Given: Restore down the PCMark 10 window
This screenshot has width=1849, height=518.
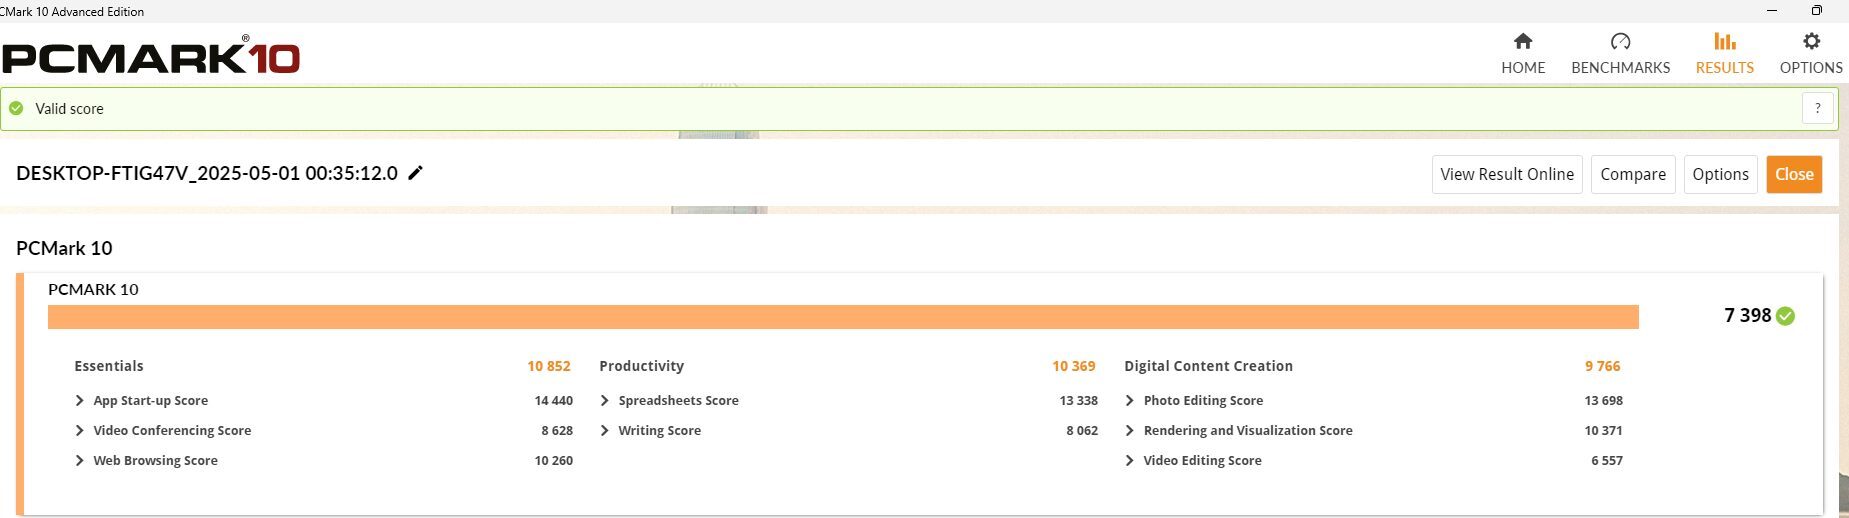Looking at the screenshot, I should [x=1817, y=11].
